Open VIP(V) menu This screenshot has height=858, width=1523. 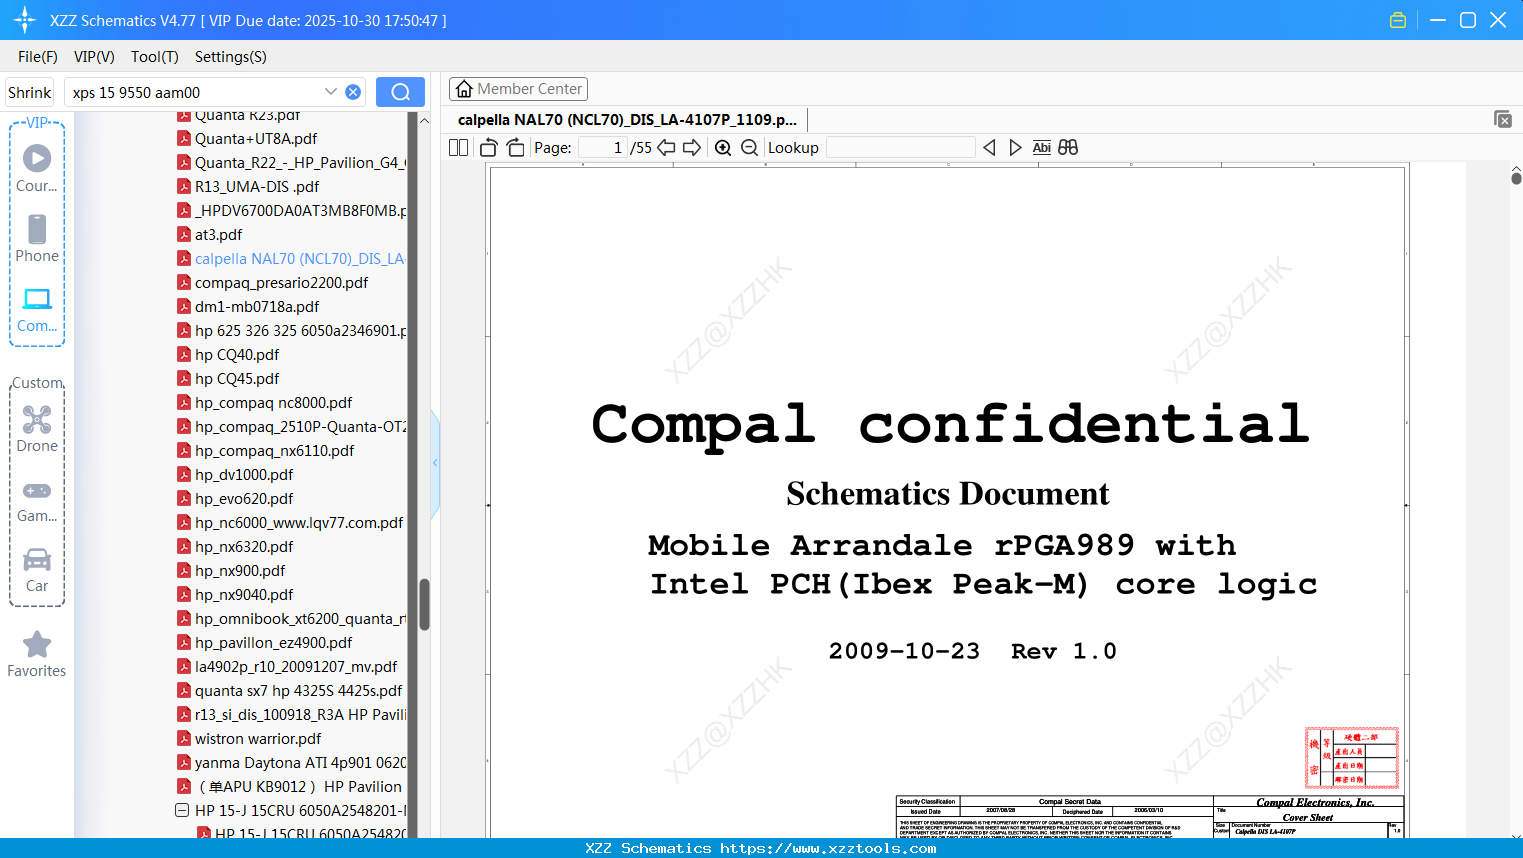tap(94, 57)
